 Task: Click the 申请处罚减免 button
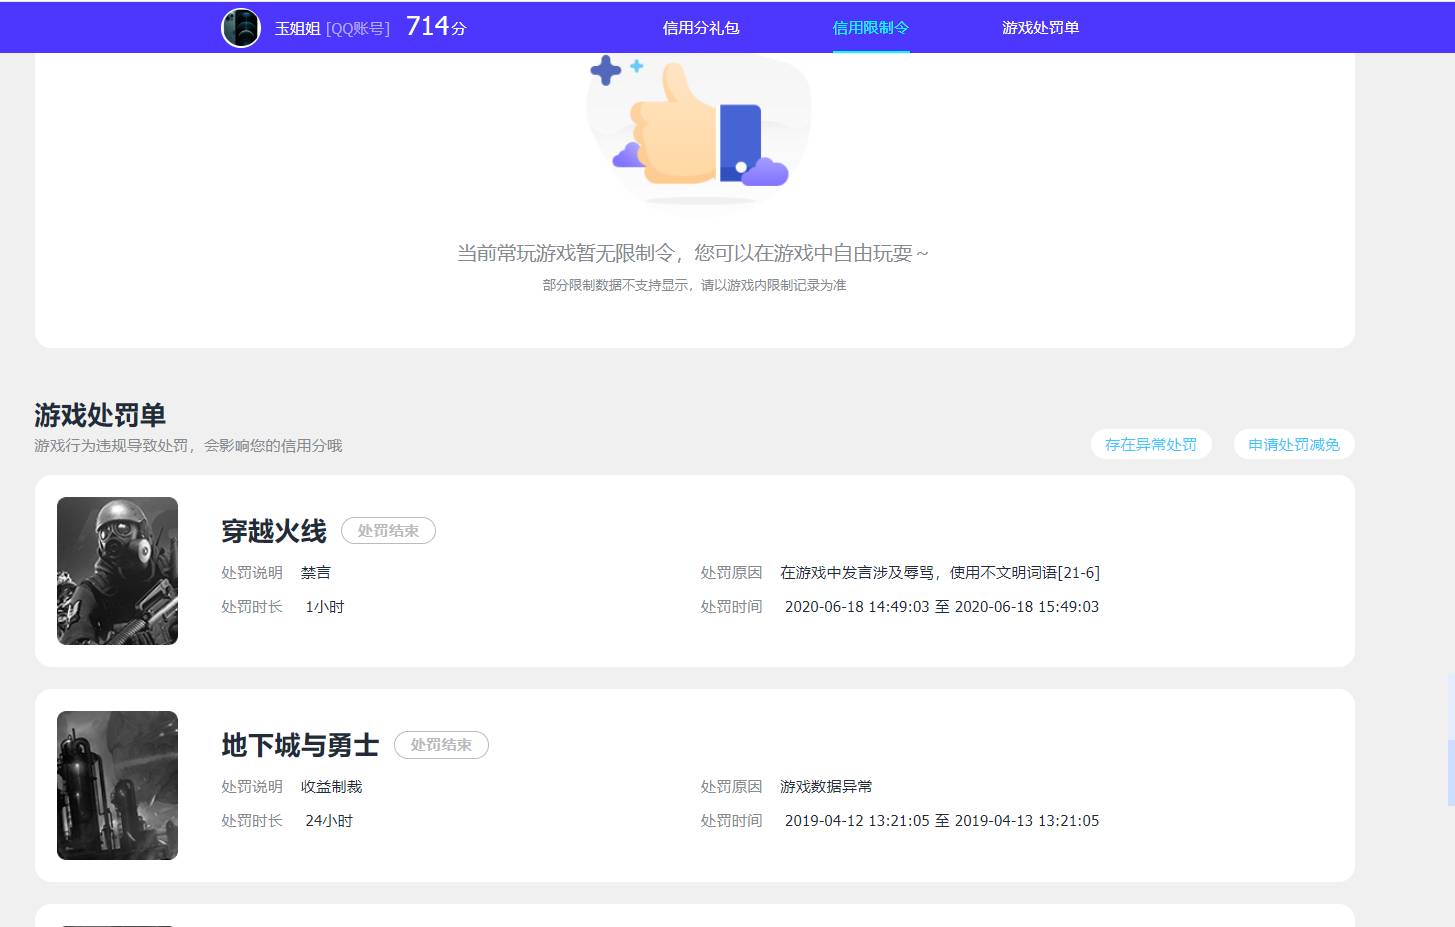point(1293,444)
